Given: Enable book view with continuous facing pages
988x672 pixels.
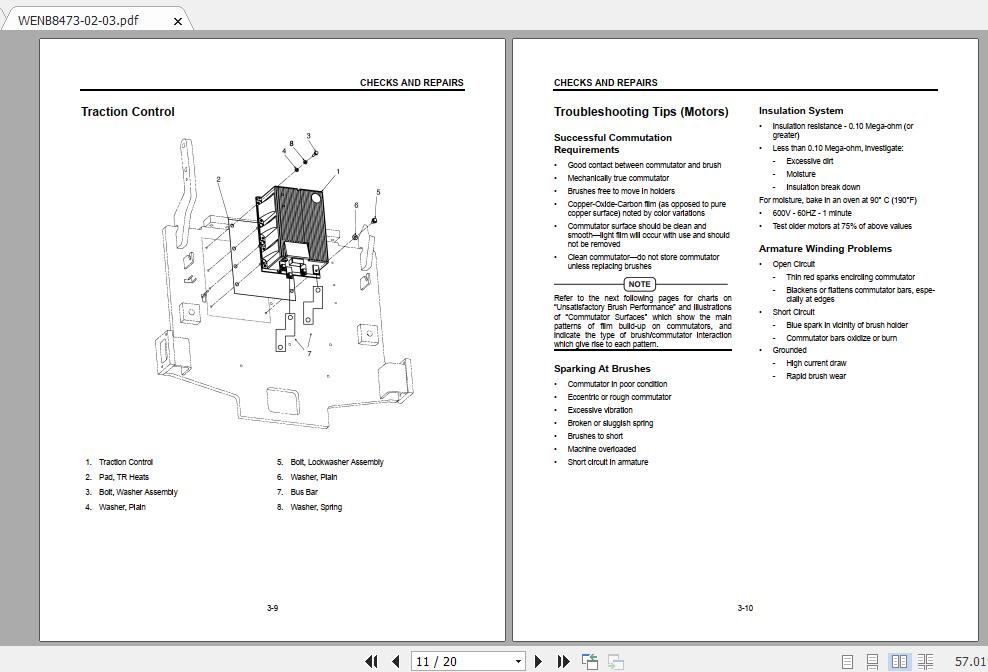Looking at the screenshot, I should pos(926,661).
